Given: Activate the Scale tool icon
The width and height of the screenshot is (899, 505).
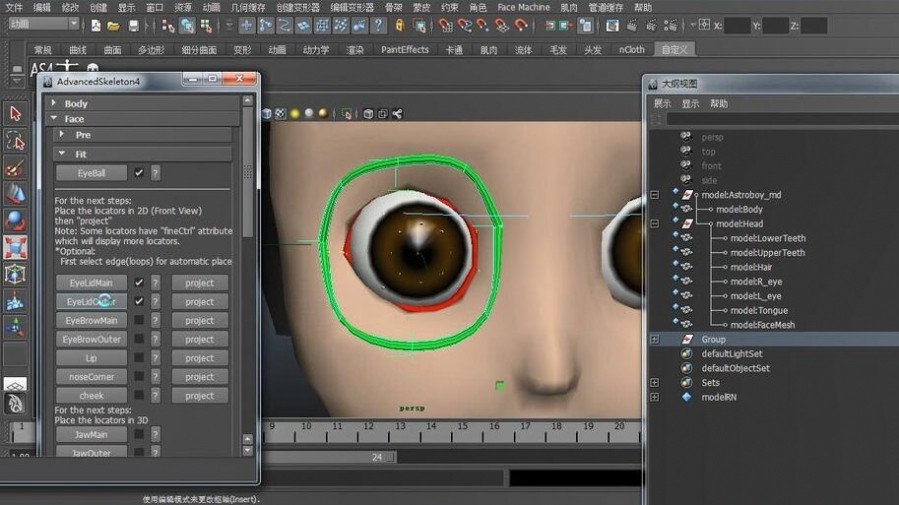Looking at the screenshot, I should click(x=15, y=248).
